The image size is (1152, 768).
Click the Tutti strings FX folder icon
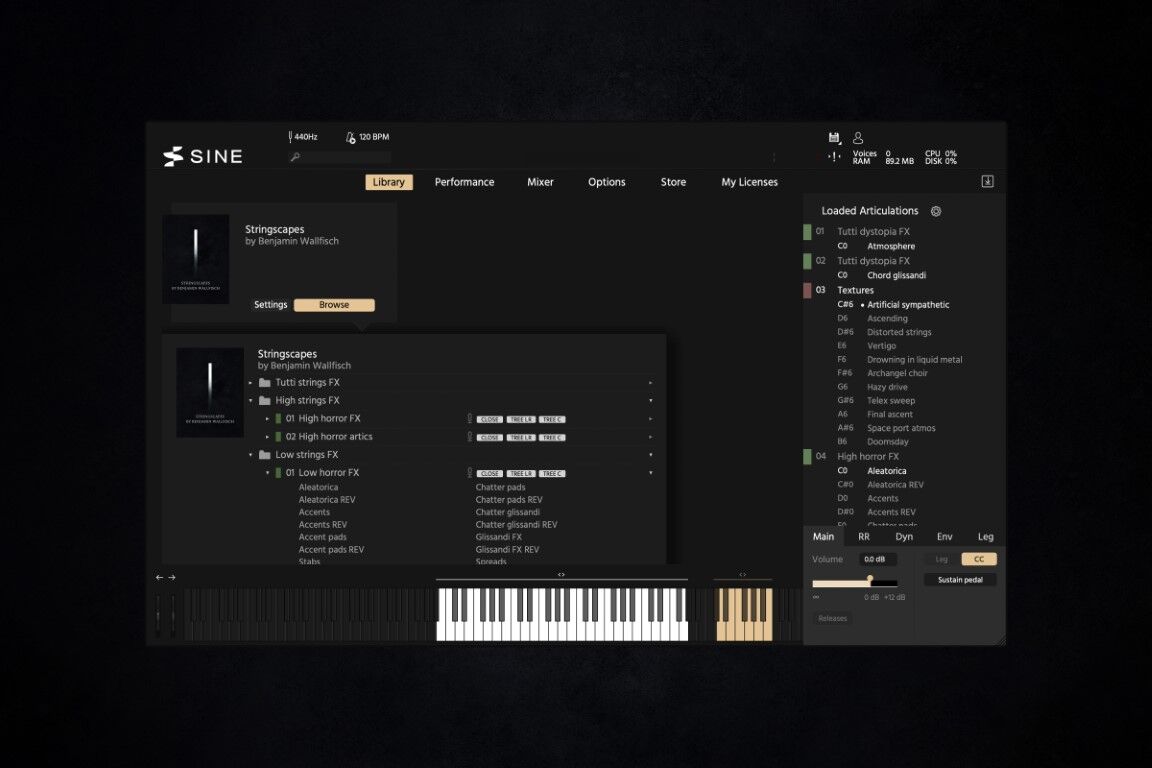point(265,382)
